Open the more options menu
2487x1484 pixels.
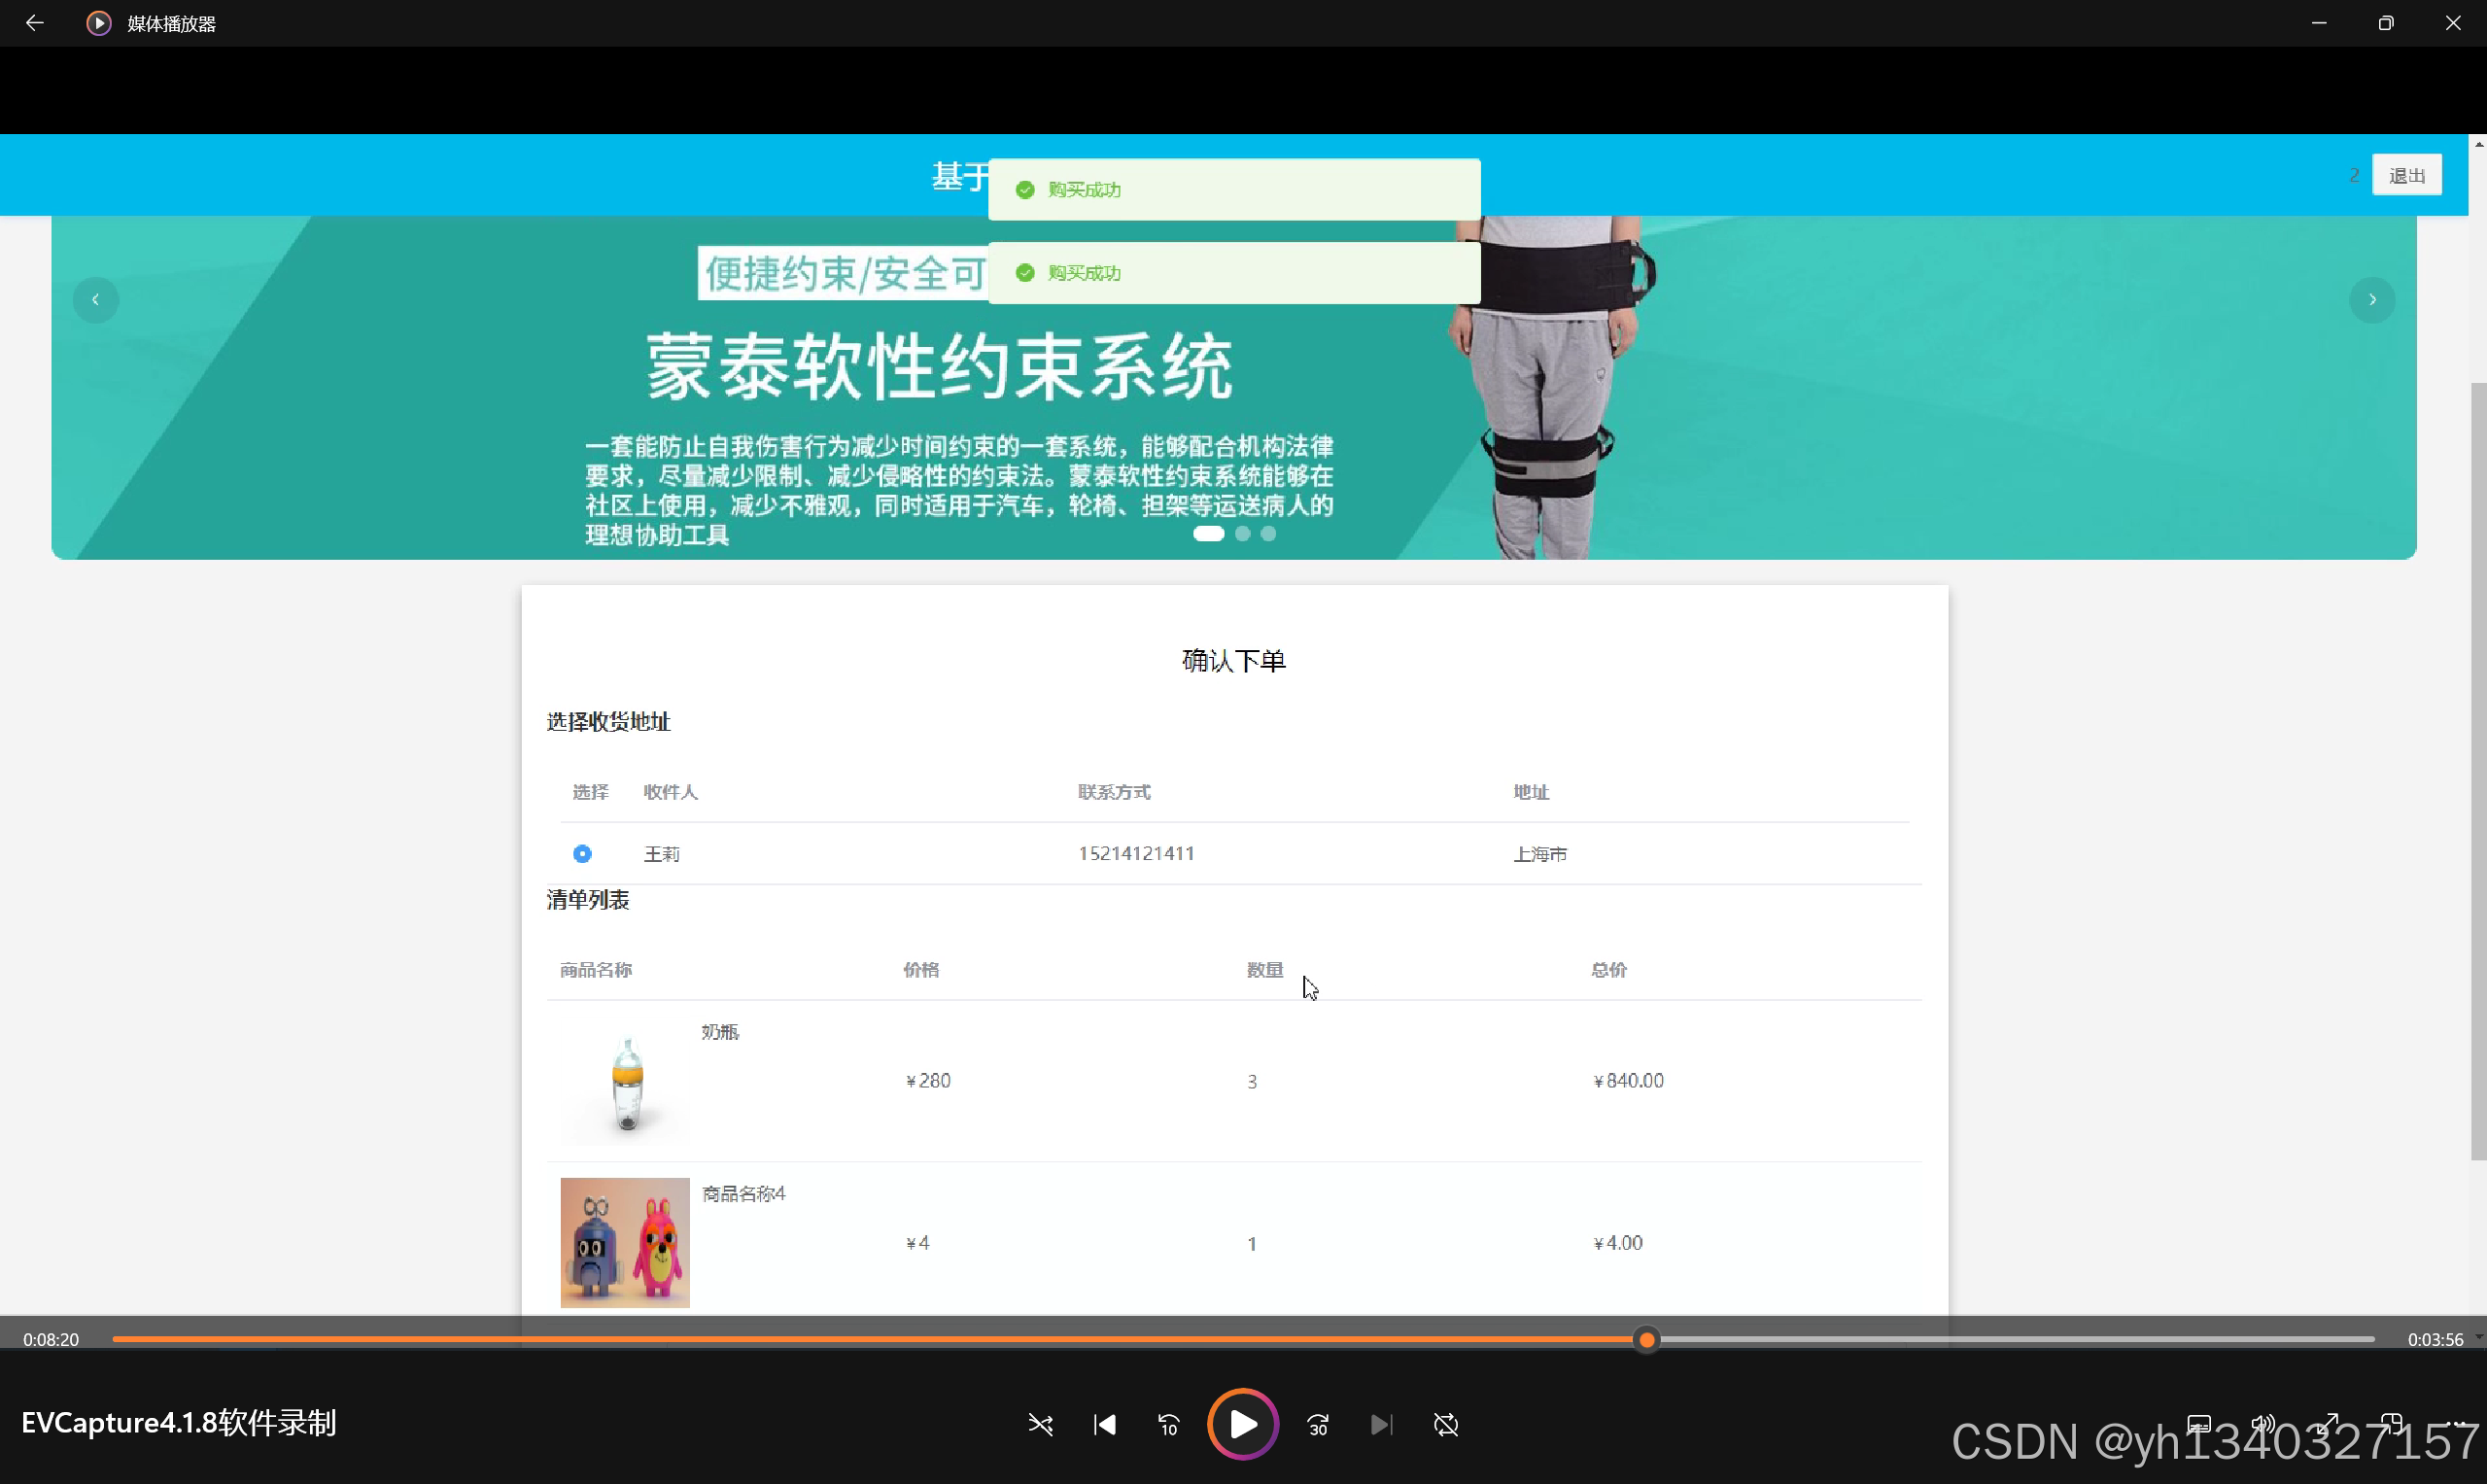point(2457,1426)
